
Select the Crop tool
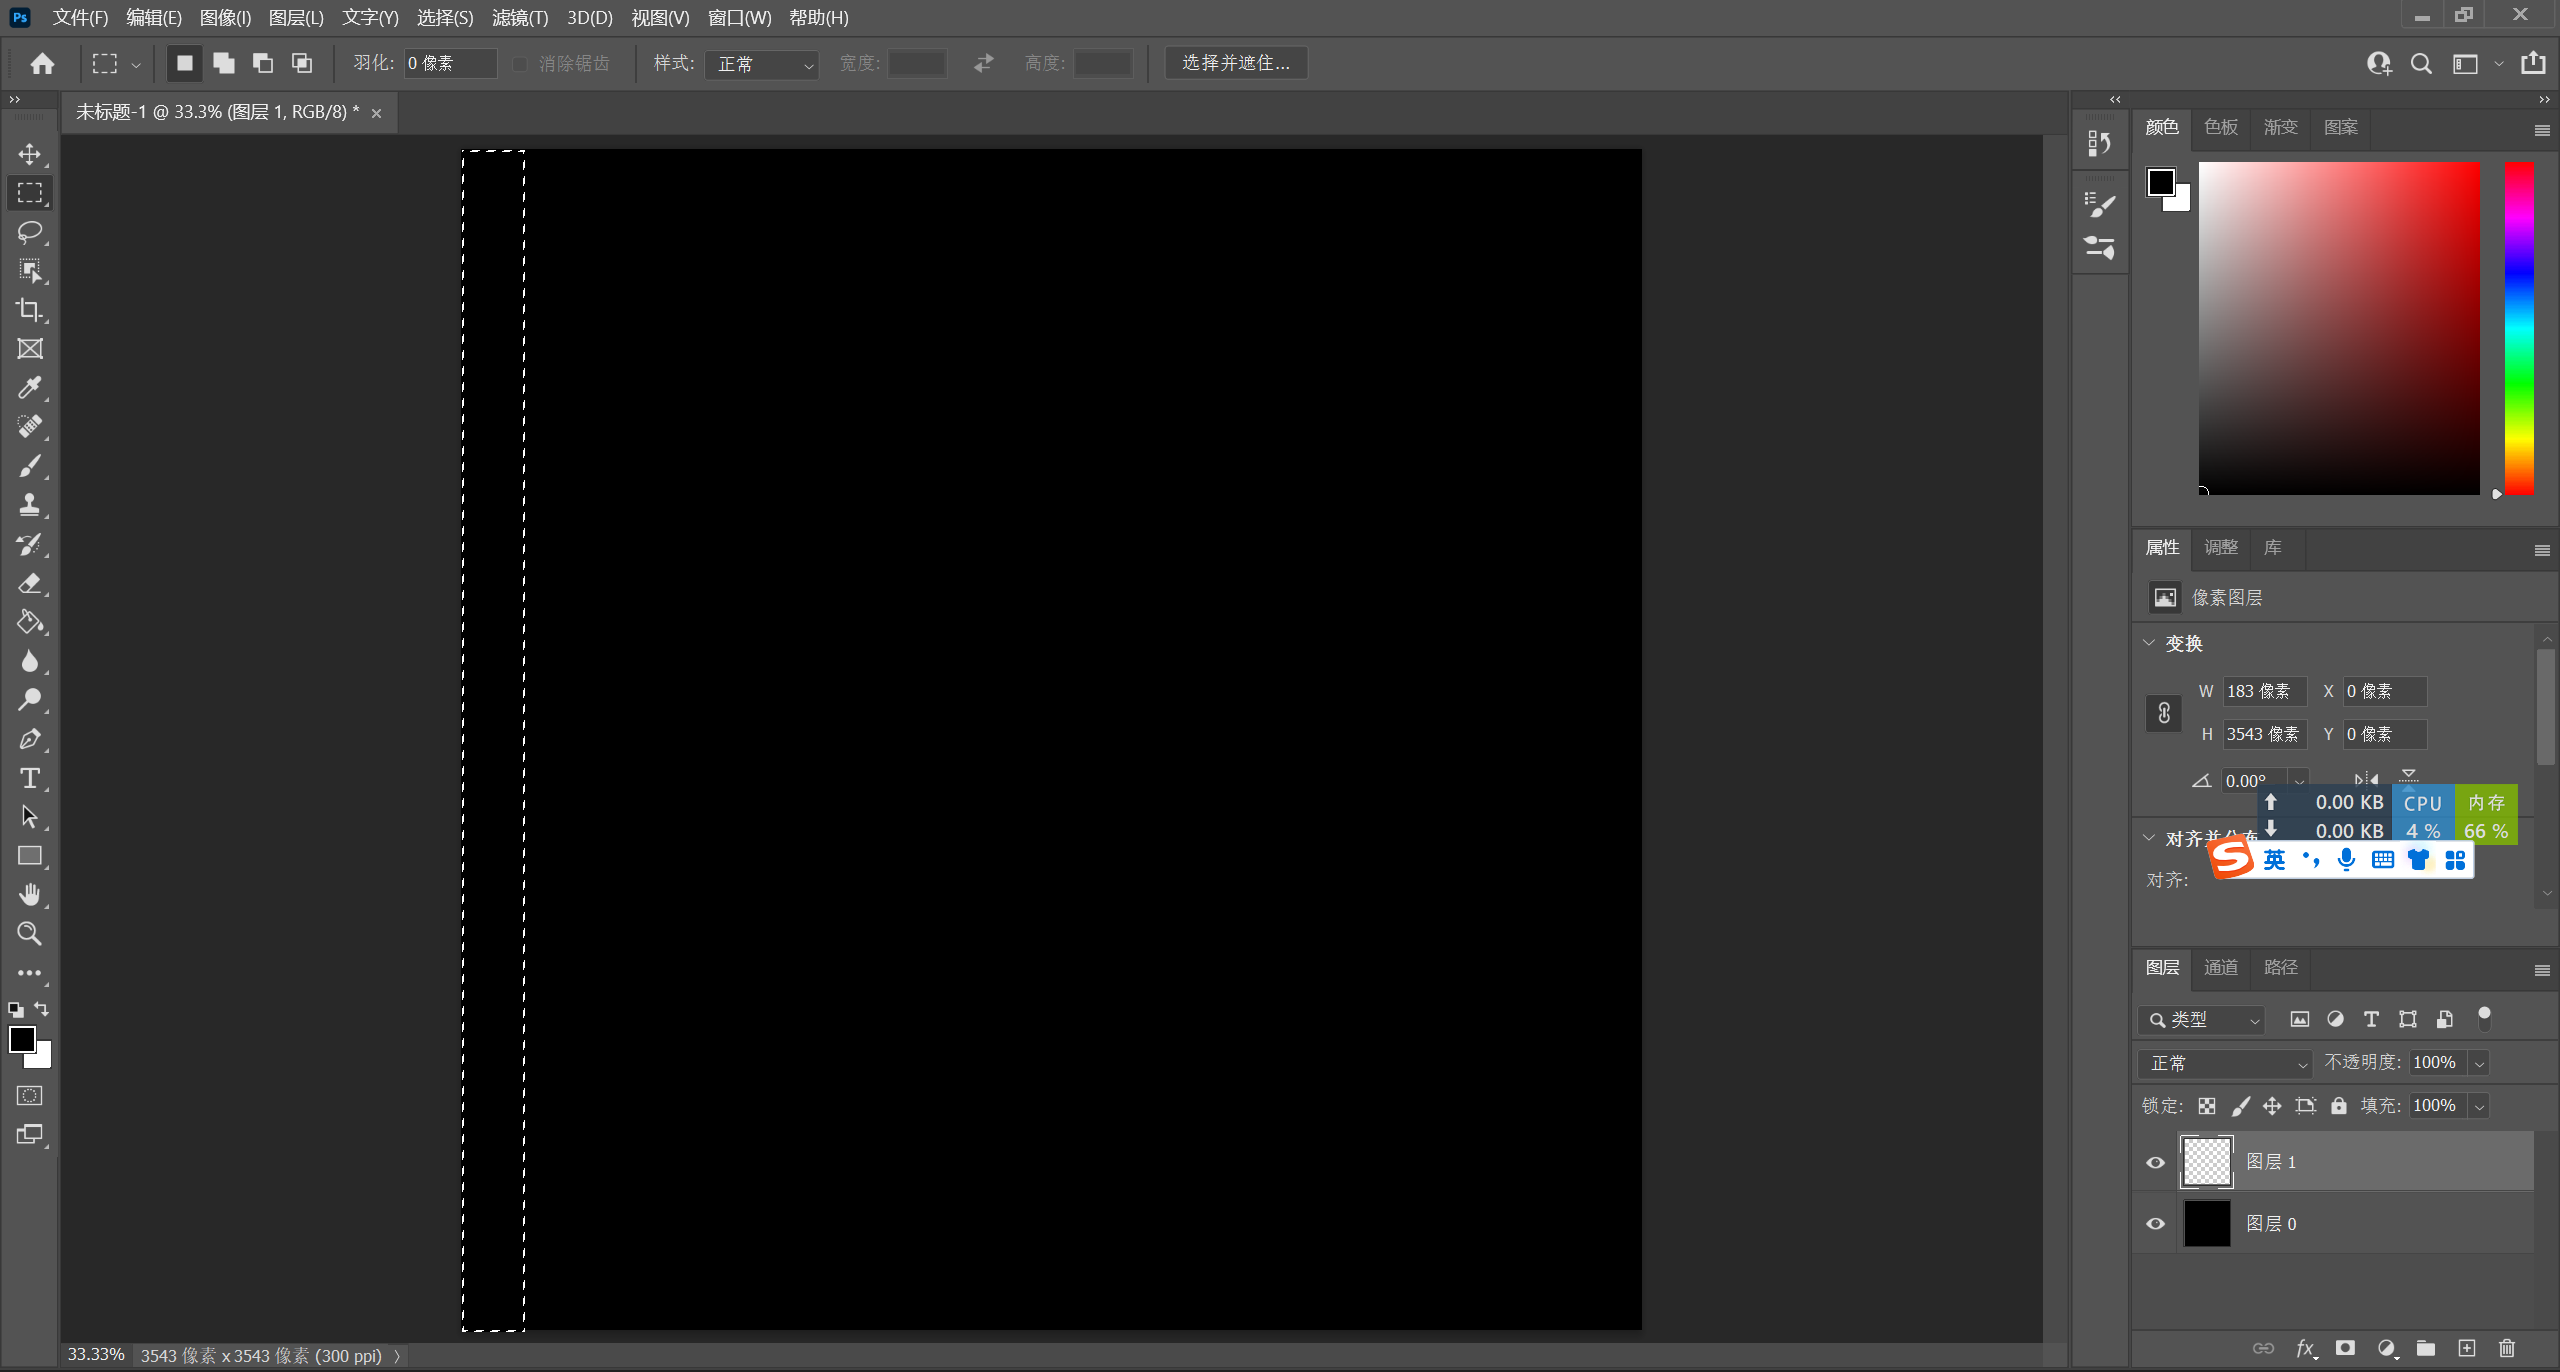coord(29,310)
